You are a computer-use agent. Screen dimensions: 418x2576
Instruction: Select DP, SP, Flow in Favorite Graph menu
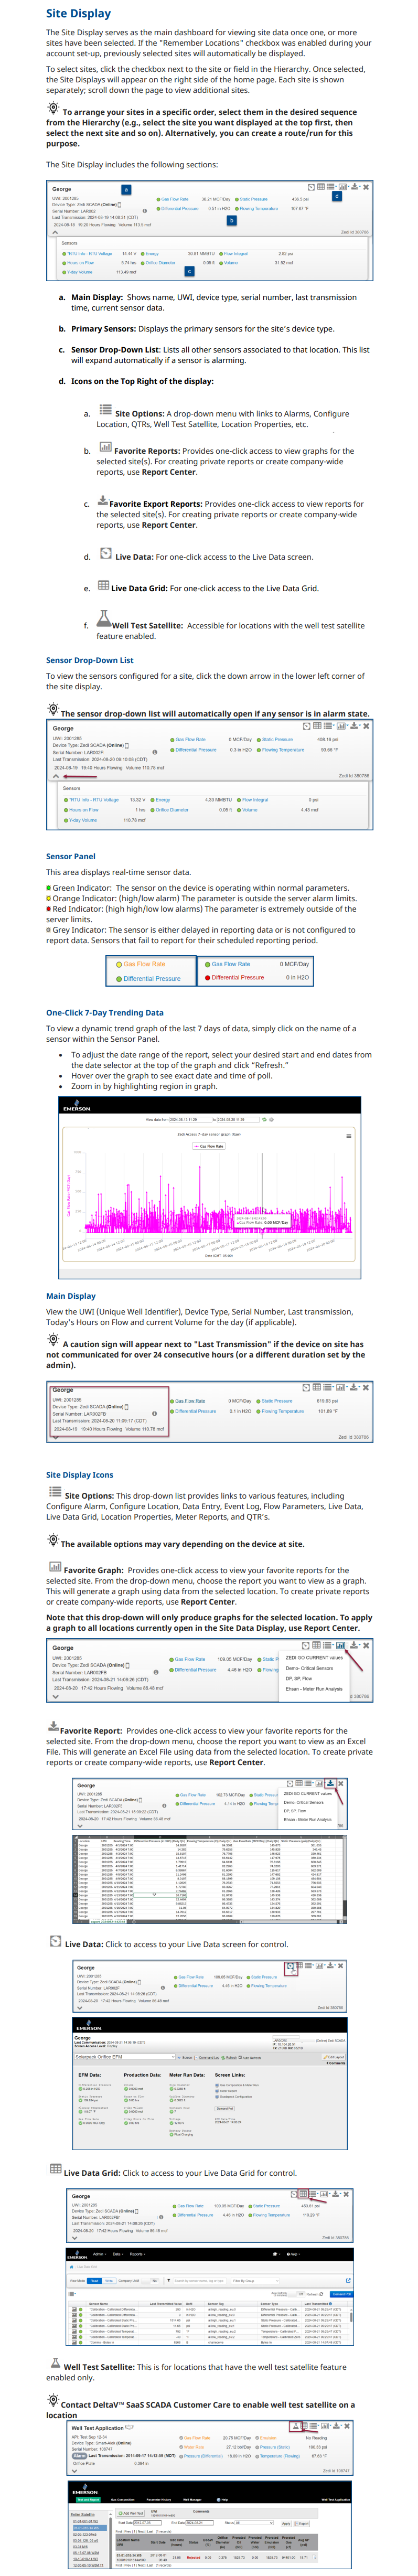pos(299,1679)
